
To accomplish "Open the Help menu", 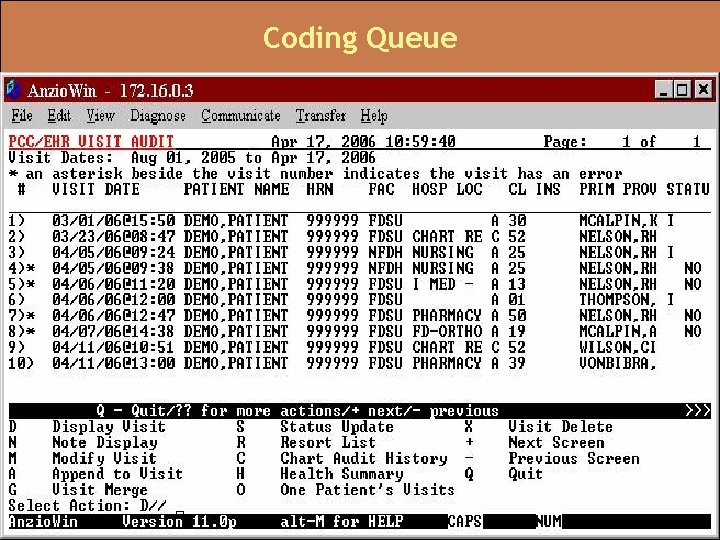I will tap(373, 116).
